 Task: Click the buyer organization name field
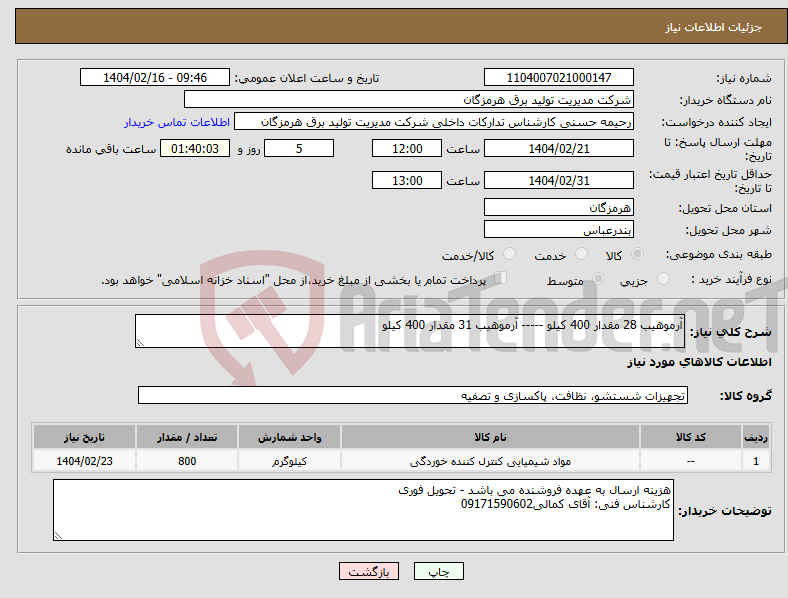(409, 99)
